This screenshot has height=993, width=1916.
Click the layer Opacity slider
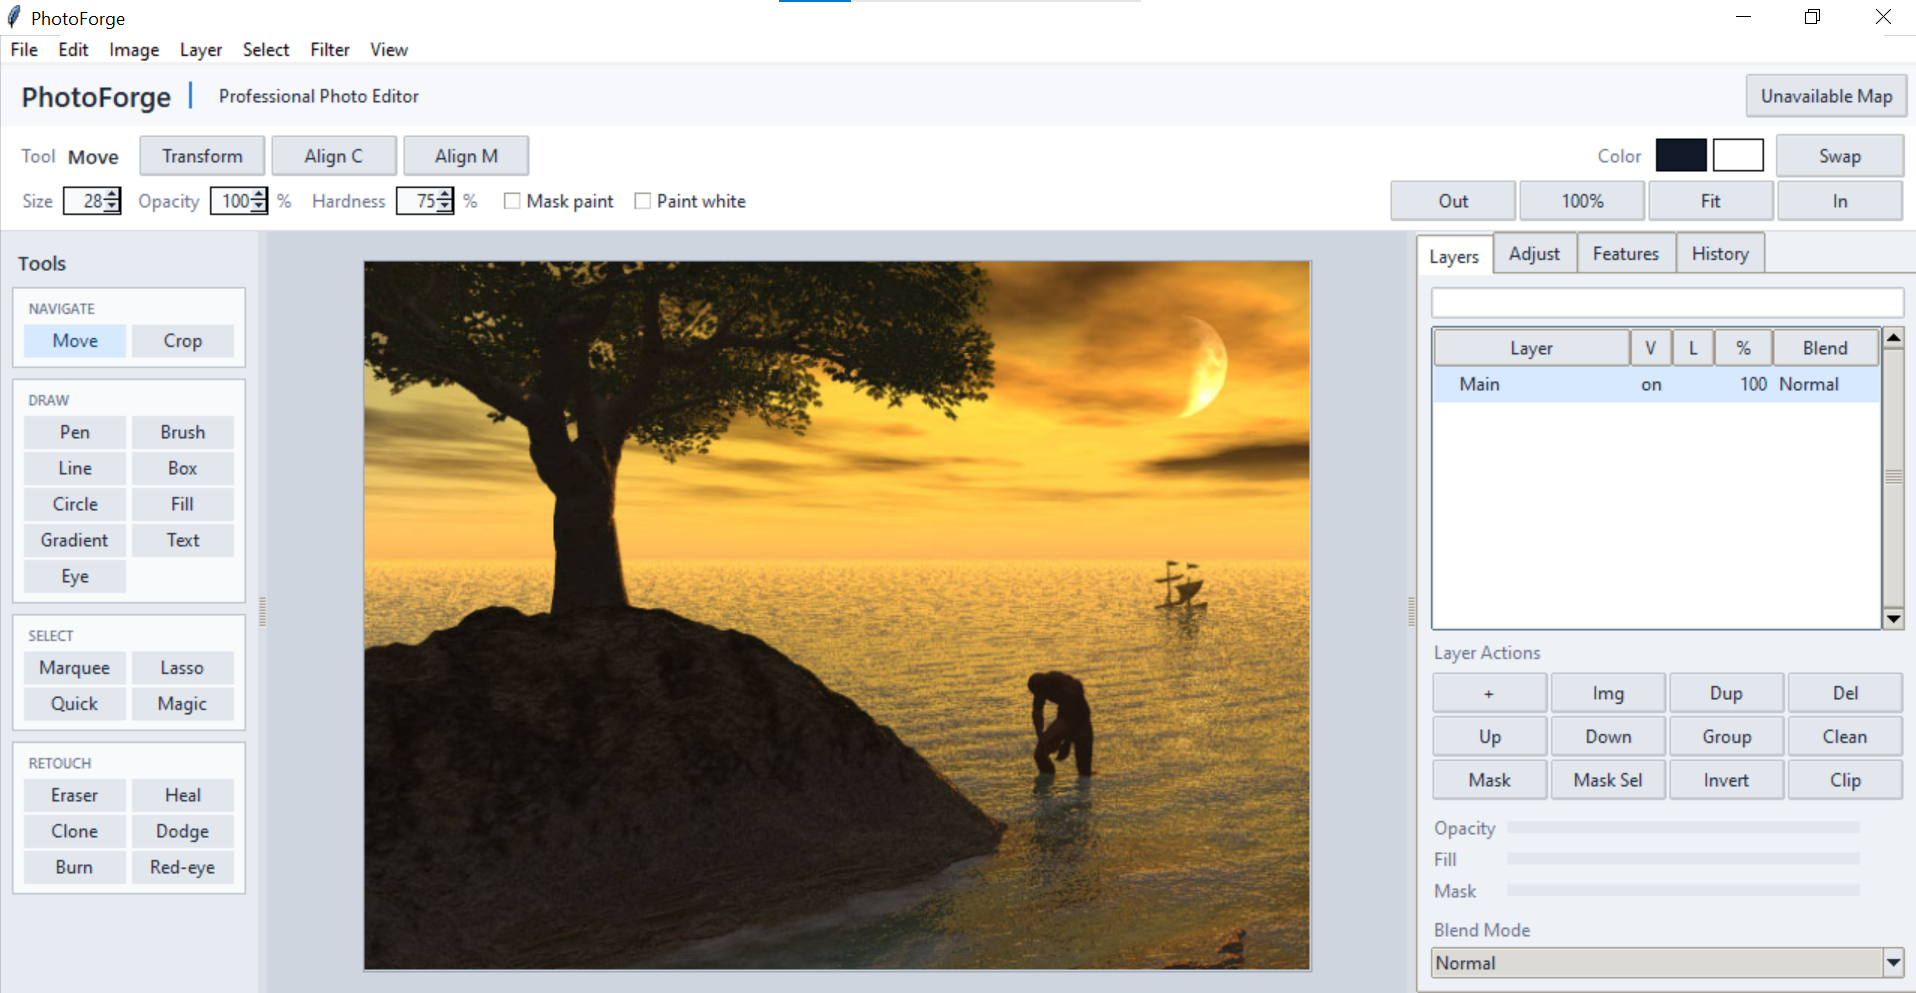(x=1683, y=827)
